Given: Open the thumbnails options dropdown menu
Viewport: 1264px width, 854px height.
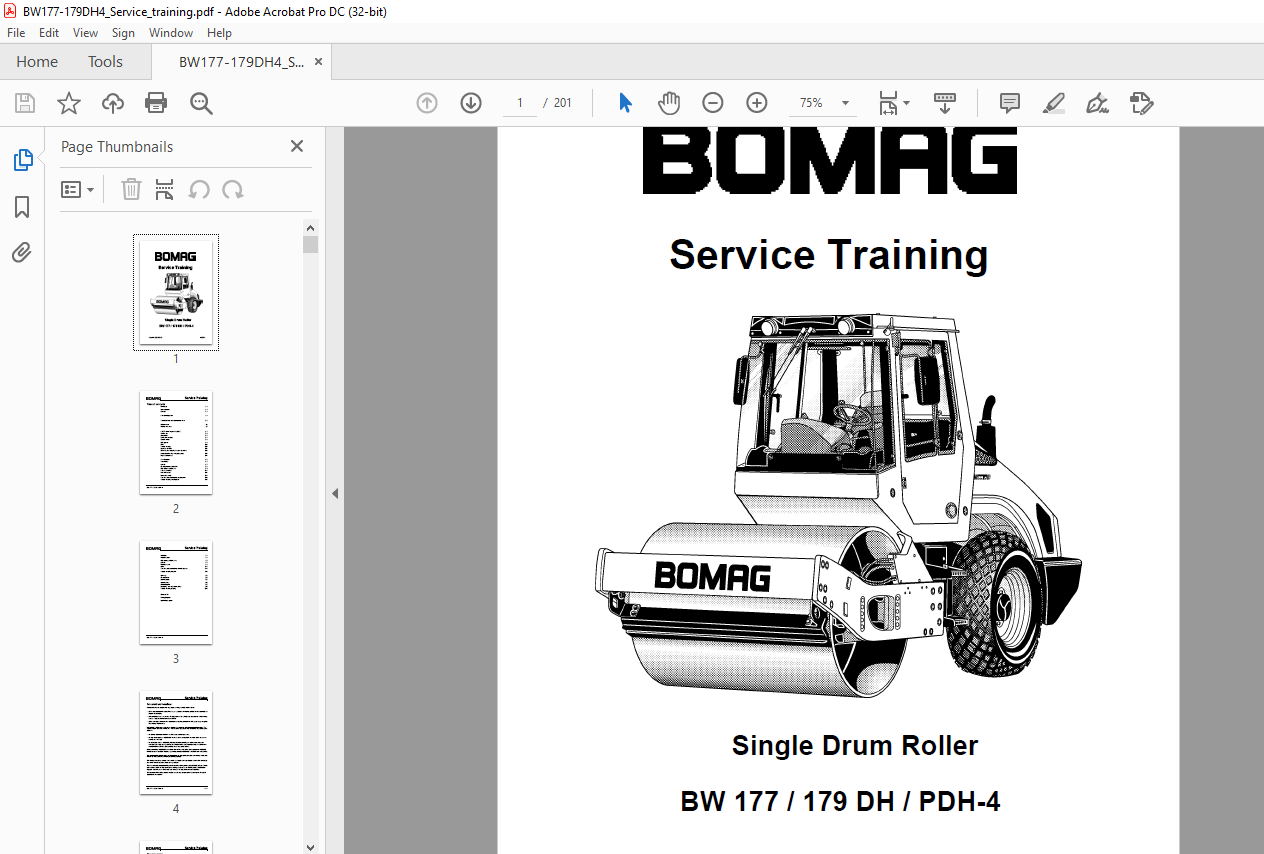Looking at the screenshot, I should pyautogui.click(x=78, y=189).
